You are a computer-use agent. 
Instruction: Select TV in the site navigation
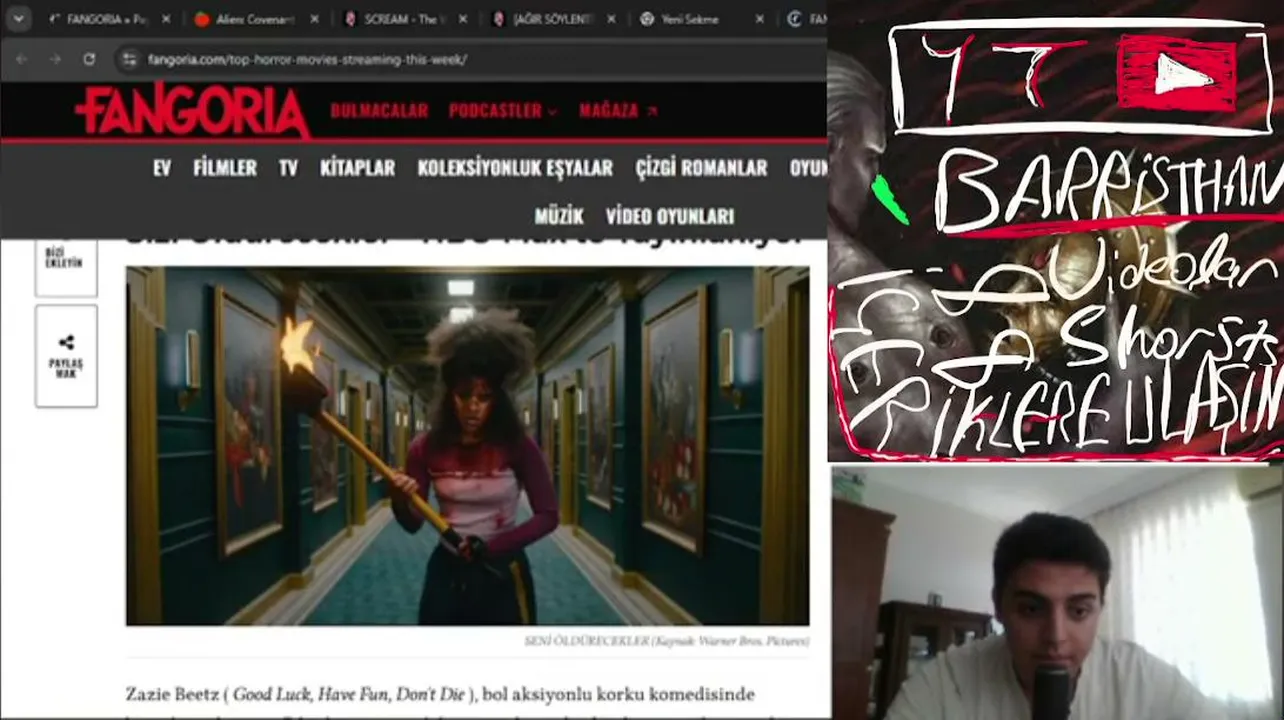pos(288,168)
